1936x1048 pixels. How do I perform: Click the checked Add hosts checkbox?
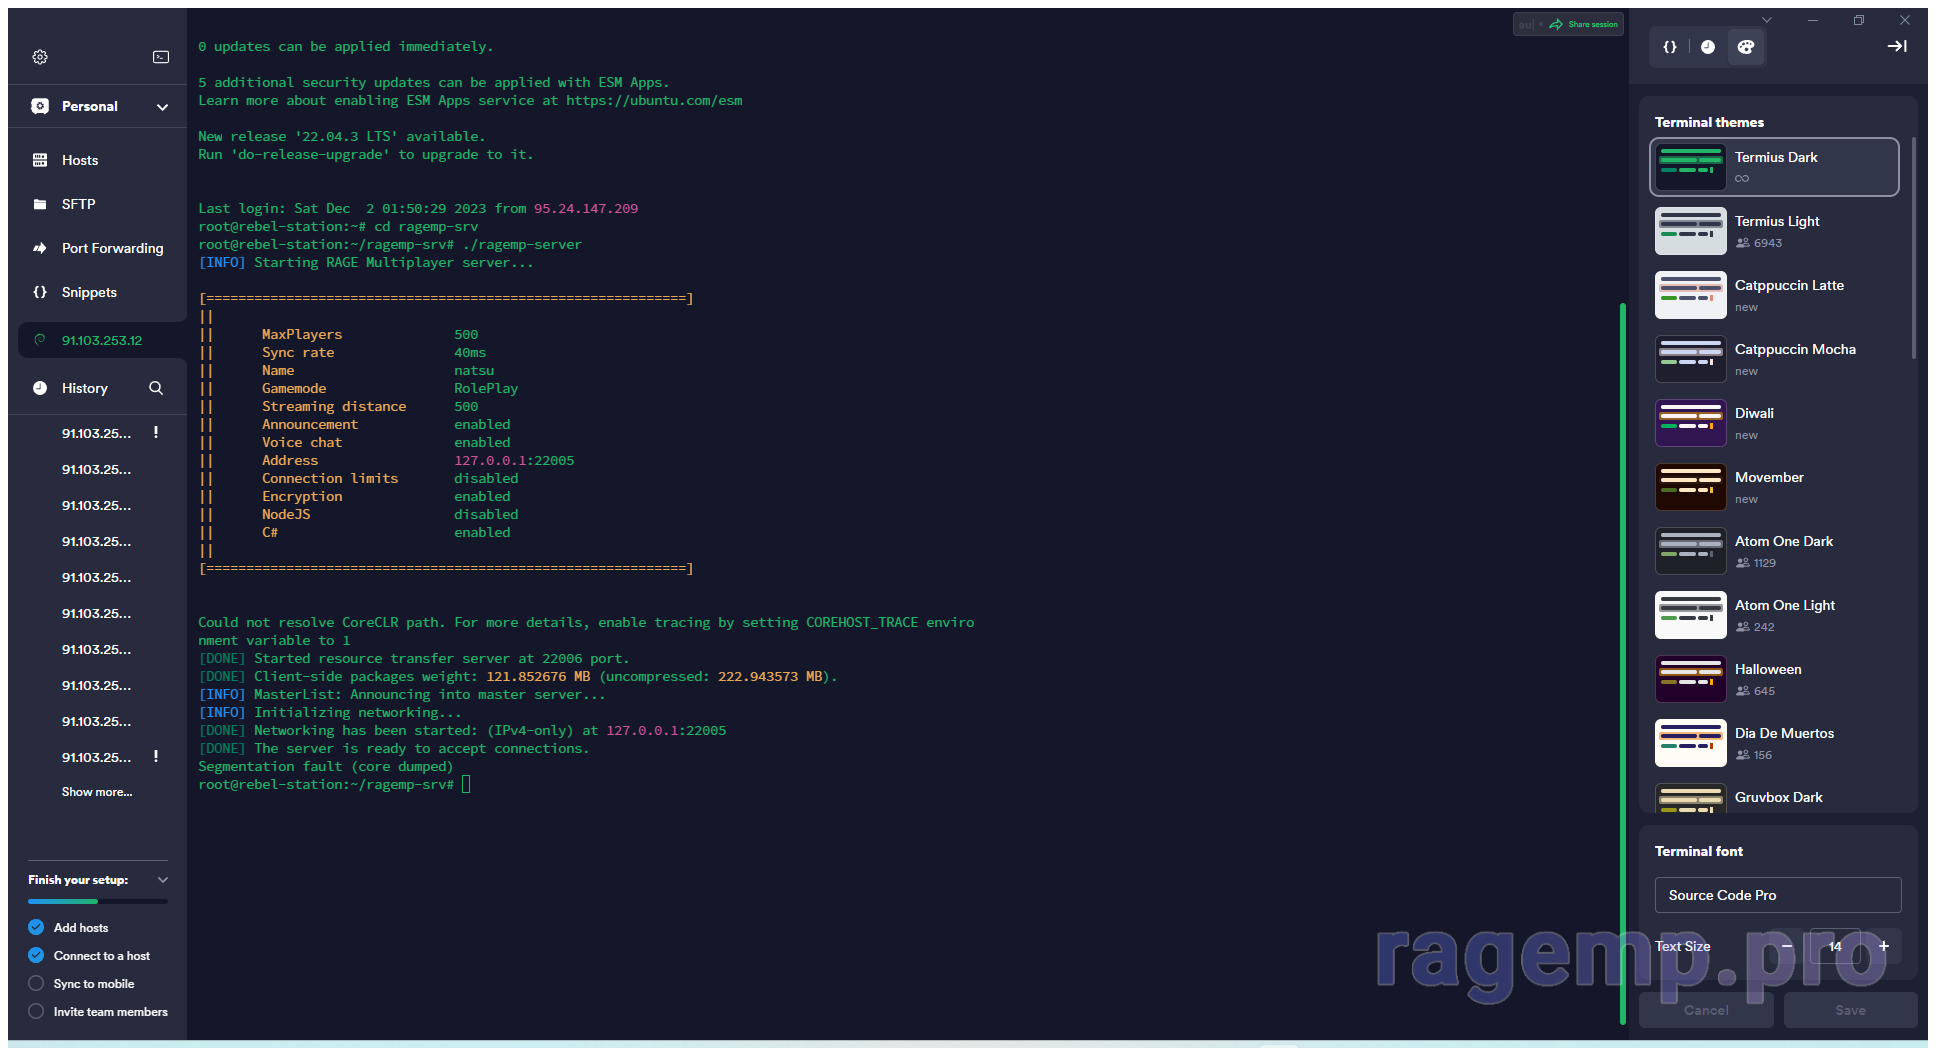pos(36,928)
